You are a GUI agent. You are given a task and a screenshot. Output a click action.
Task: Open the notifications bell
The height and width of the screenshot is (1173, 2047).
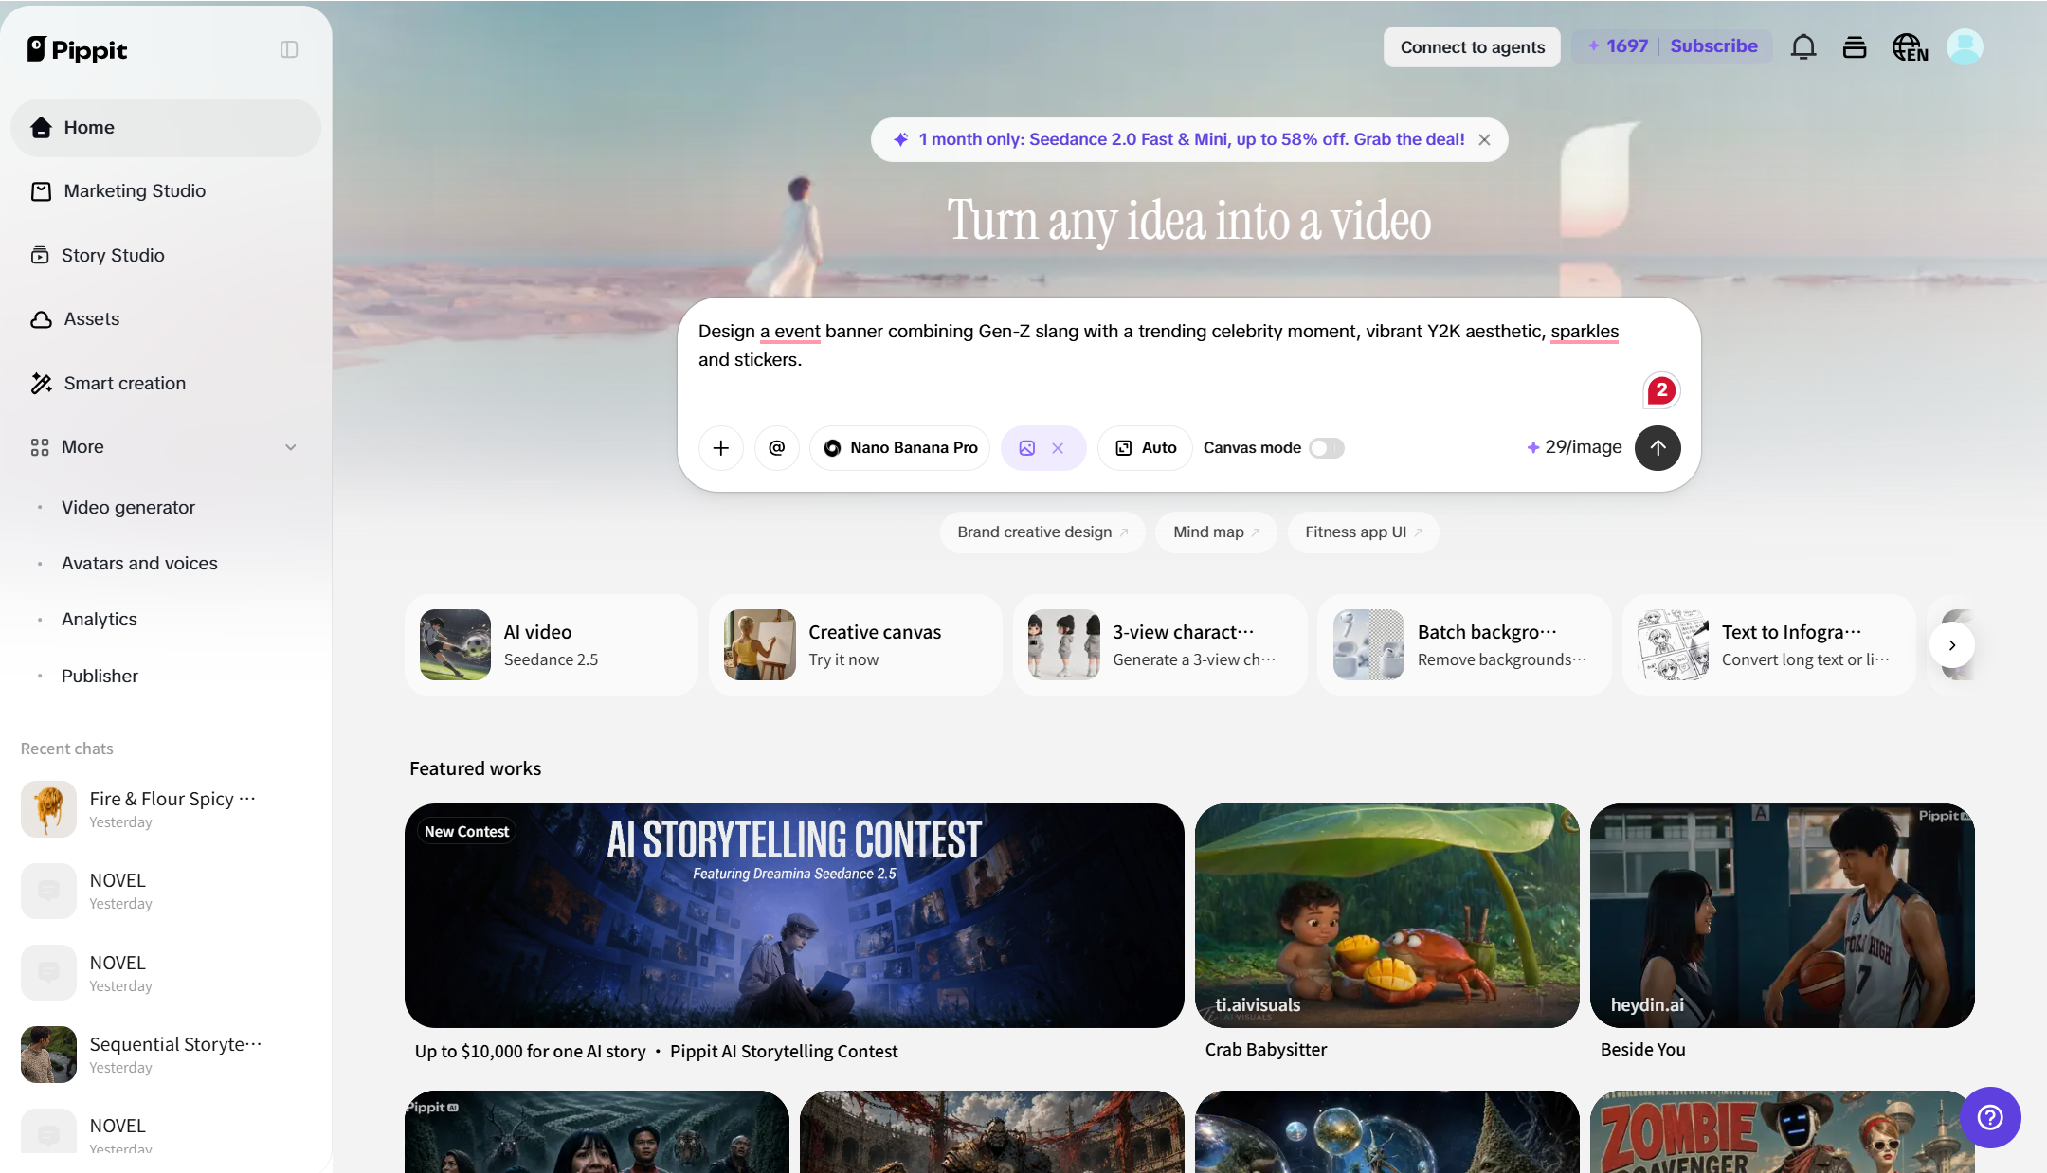point(1803,47)
